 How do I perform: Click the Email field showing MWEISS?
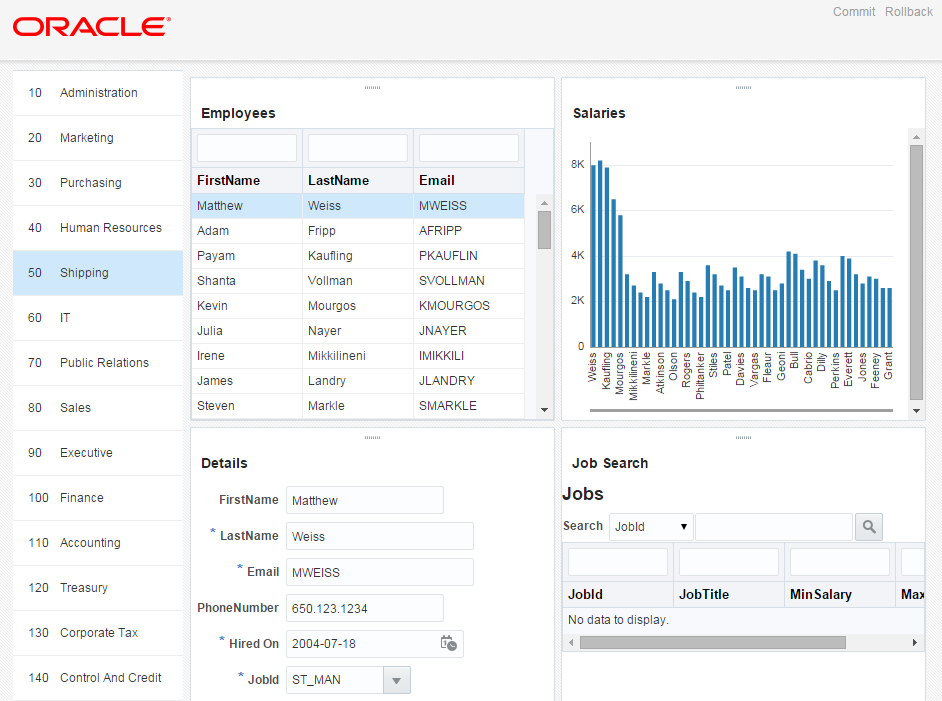click(380, 572)
